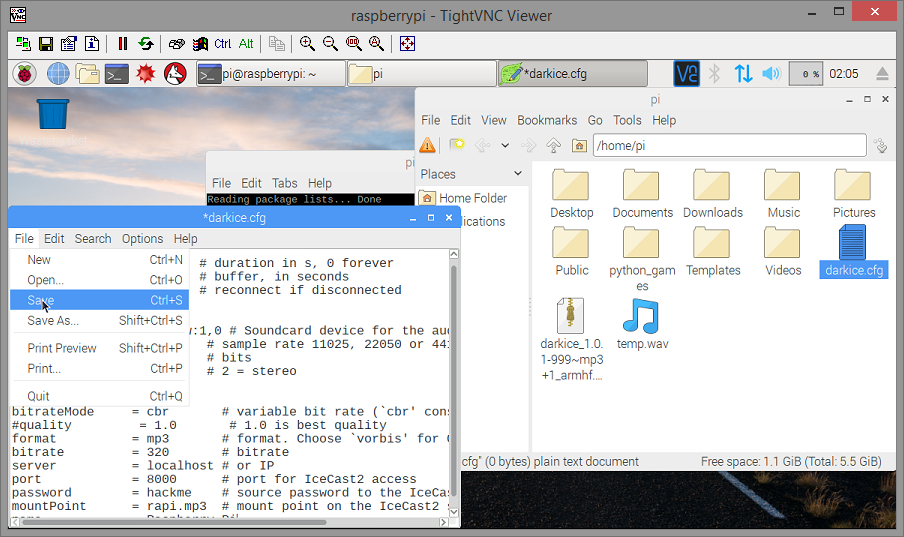
Task: Select the Music folder
Action: click(783, 194)
